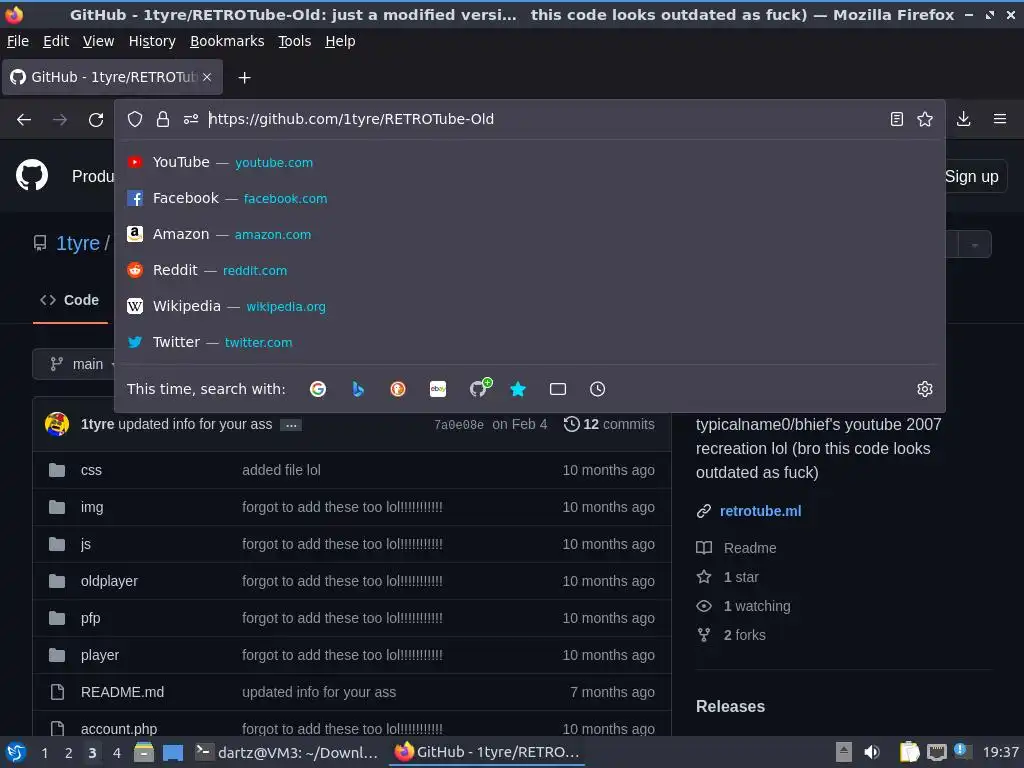
Task: Go back with the back arrow
Action: (24, 120)
